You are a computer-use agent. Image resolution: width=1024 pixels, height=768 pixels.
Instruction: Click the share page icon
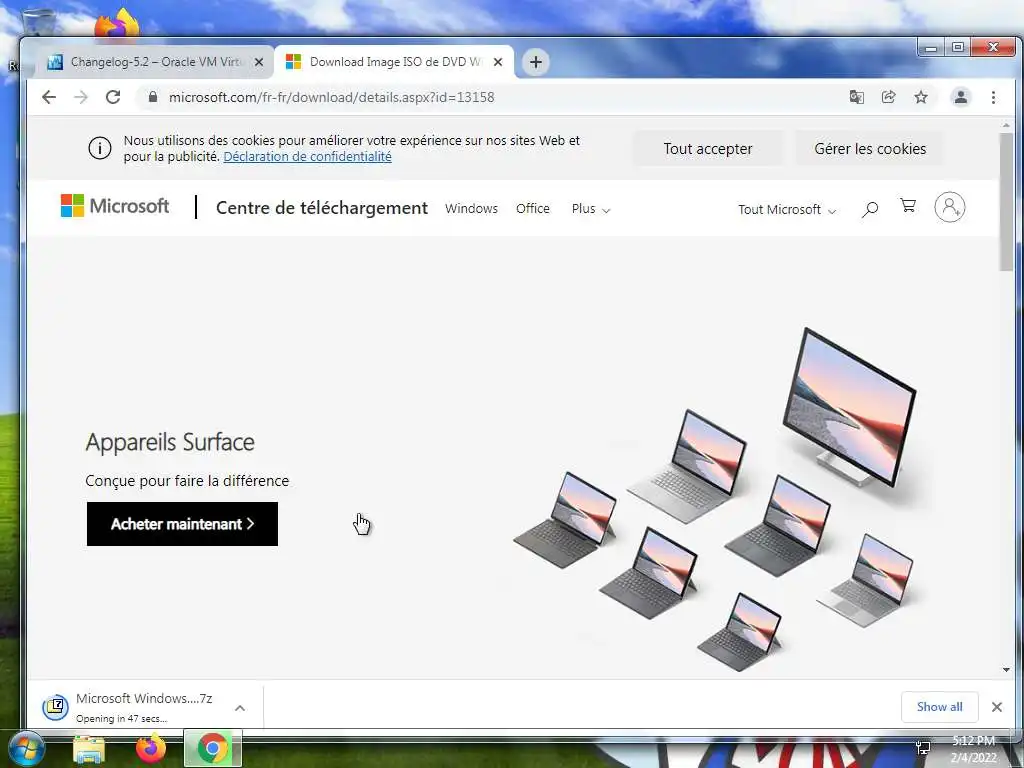point(888,97)
